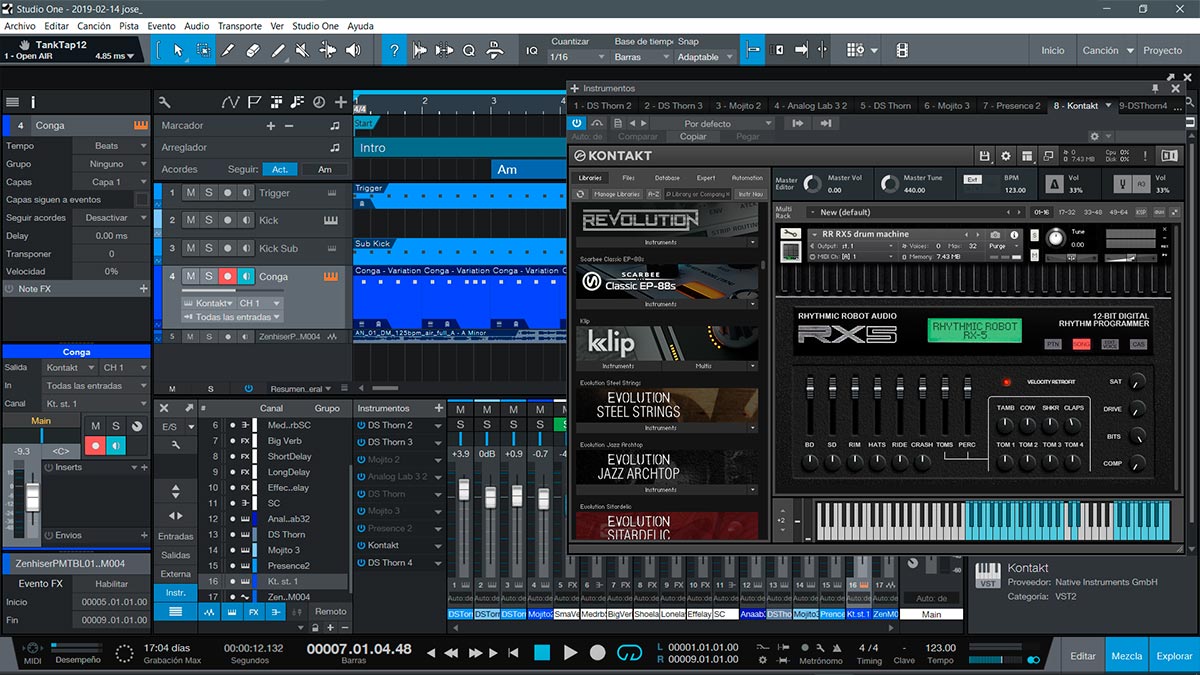
Task: Open the Kontakt Automation tab
Action: pyautogui.click(x=747, y=178)
